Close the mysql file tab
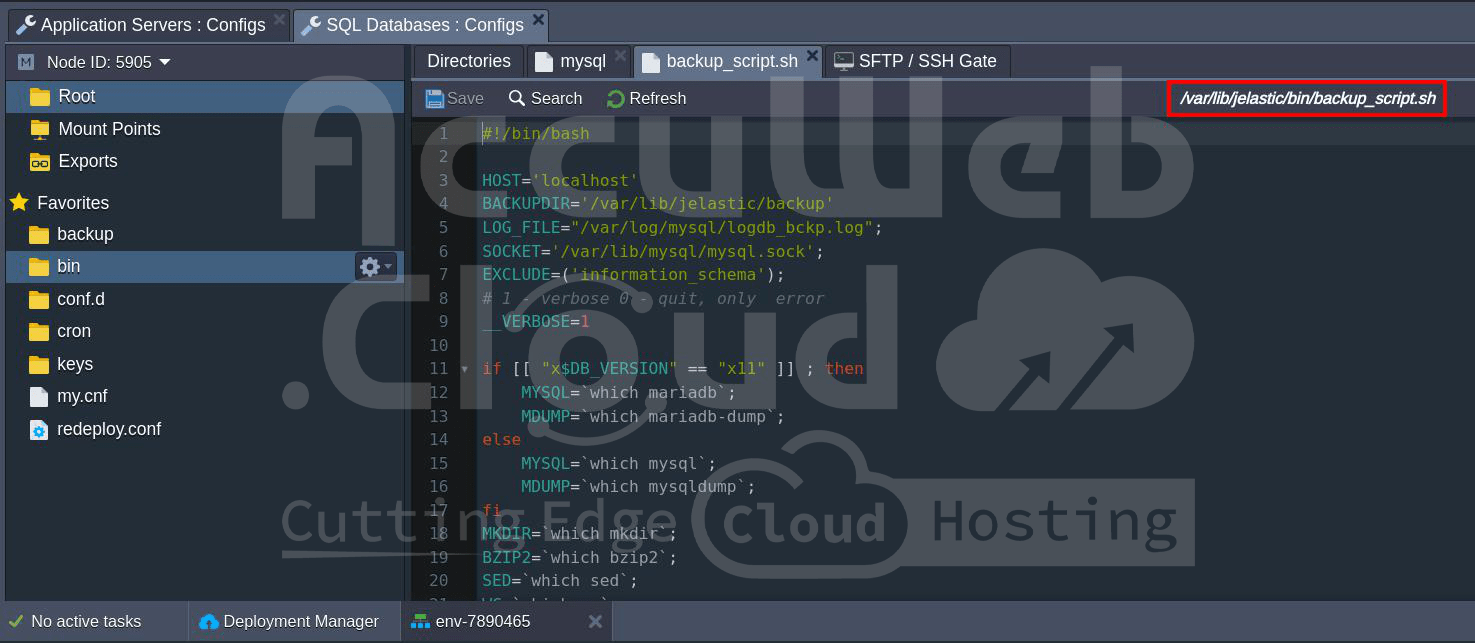Screen dimensions: 1475x643 point(620,57)
